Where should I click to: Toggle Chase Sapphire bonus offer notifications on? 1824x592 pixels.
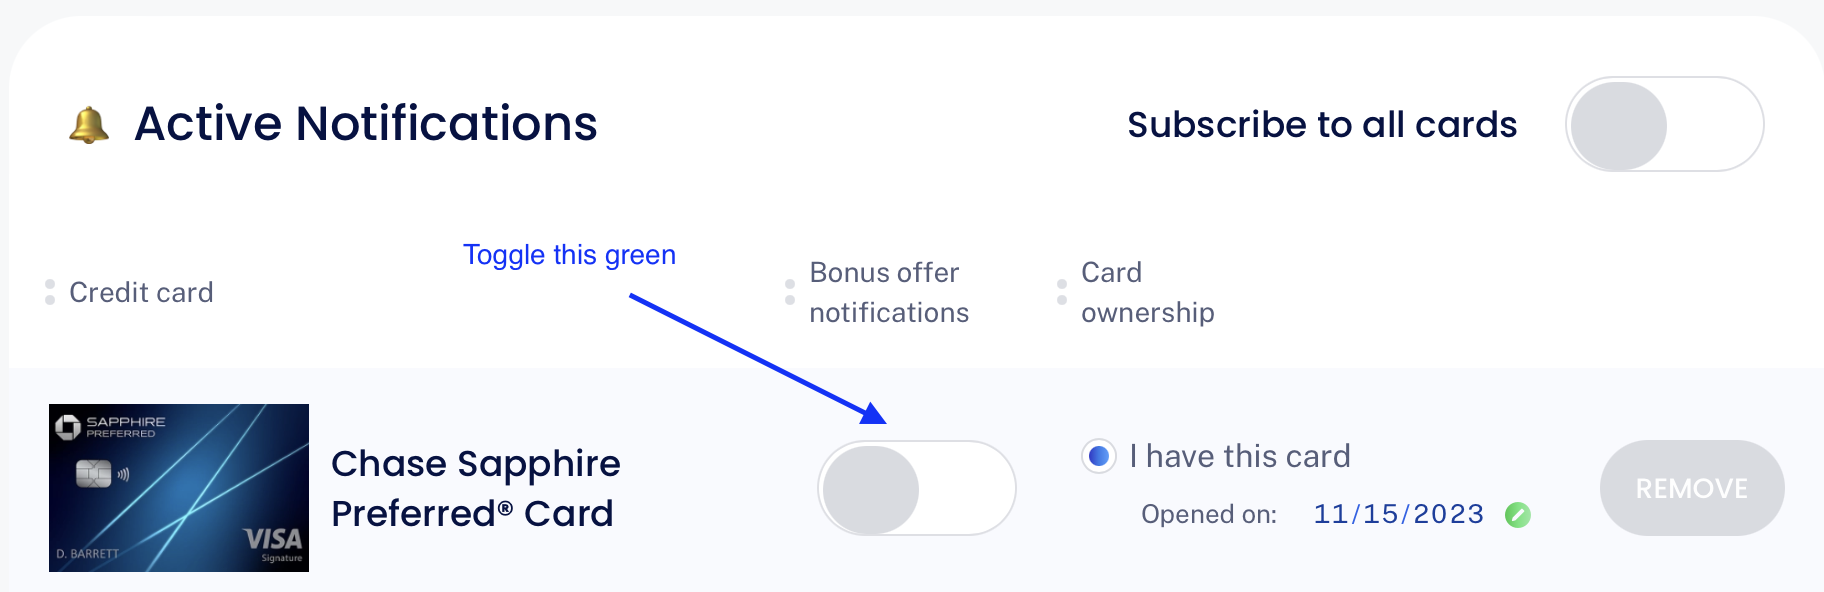tap(917, 488)
